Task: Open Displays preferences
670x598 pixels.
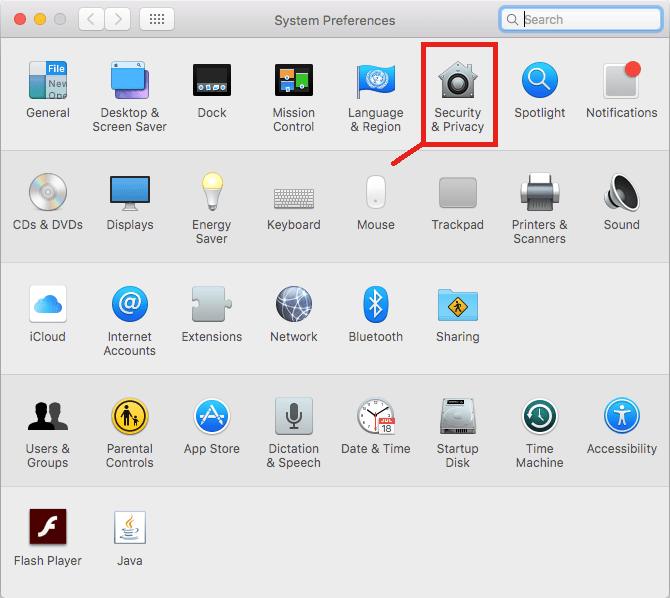Action: tap(130, 193)
